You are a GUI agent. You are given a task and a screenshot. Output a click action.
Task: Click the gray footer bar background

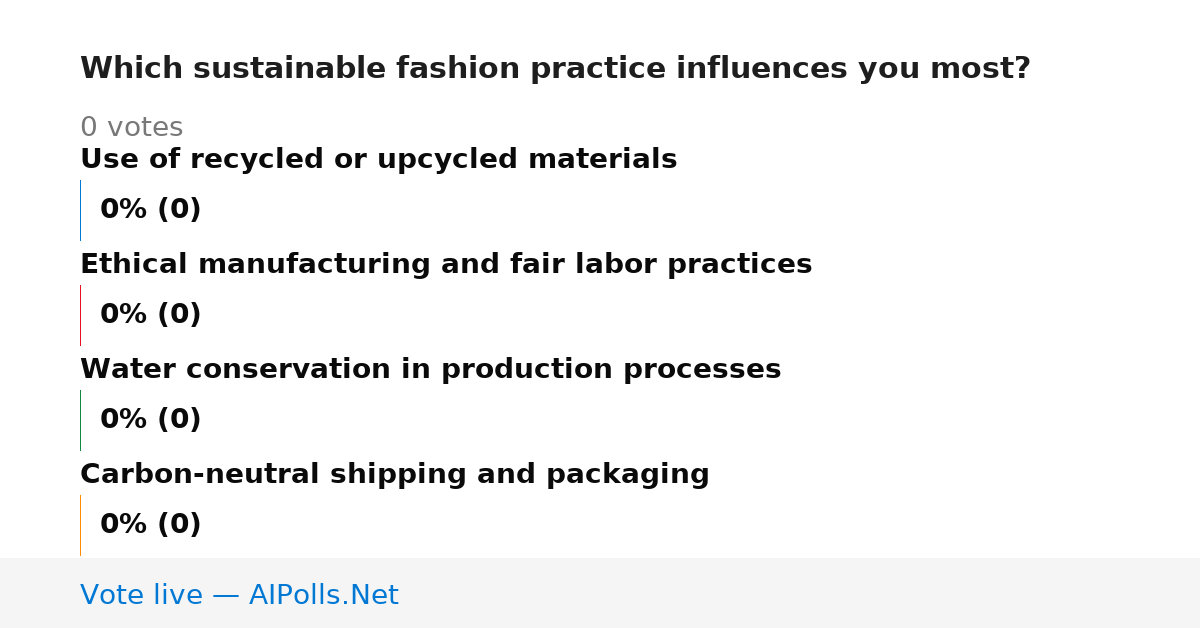pos(800,593)
